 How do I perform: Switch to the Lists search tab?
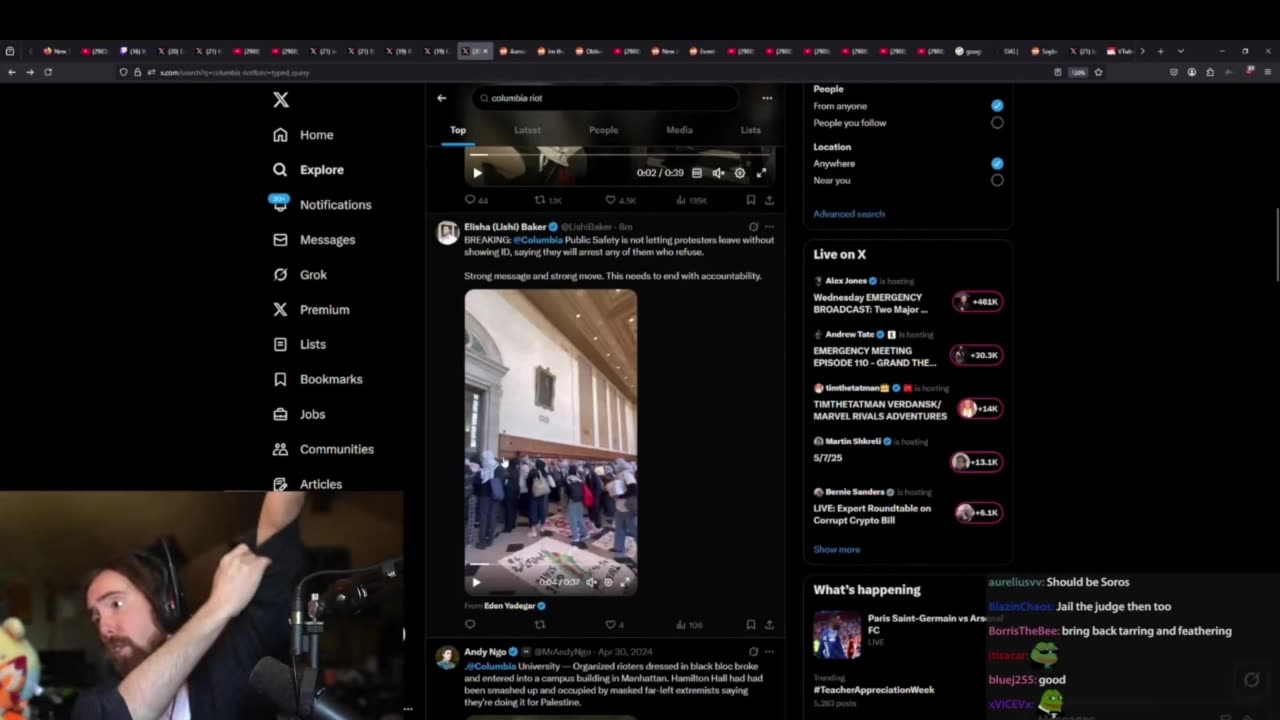750,130
